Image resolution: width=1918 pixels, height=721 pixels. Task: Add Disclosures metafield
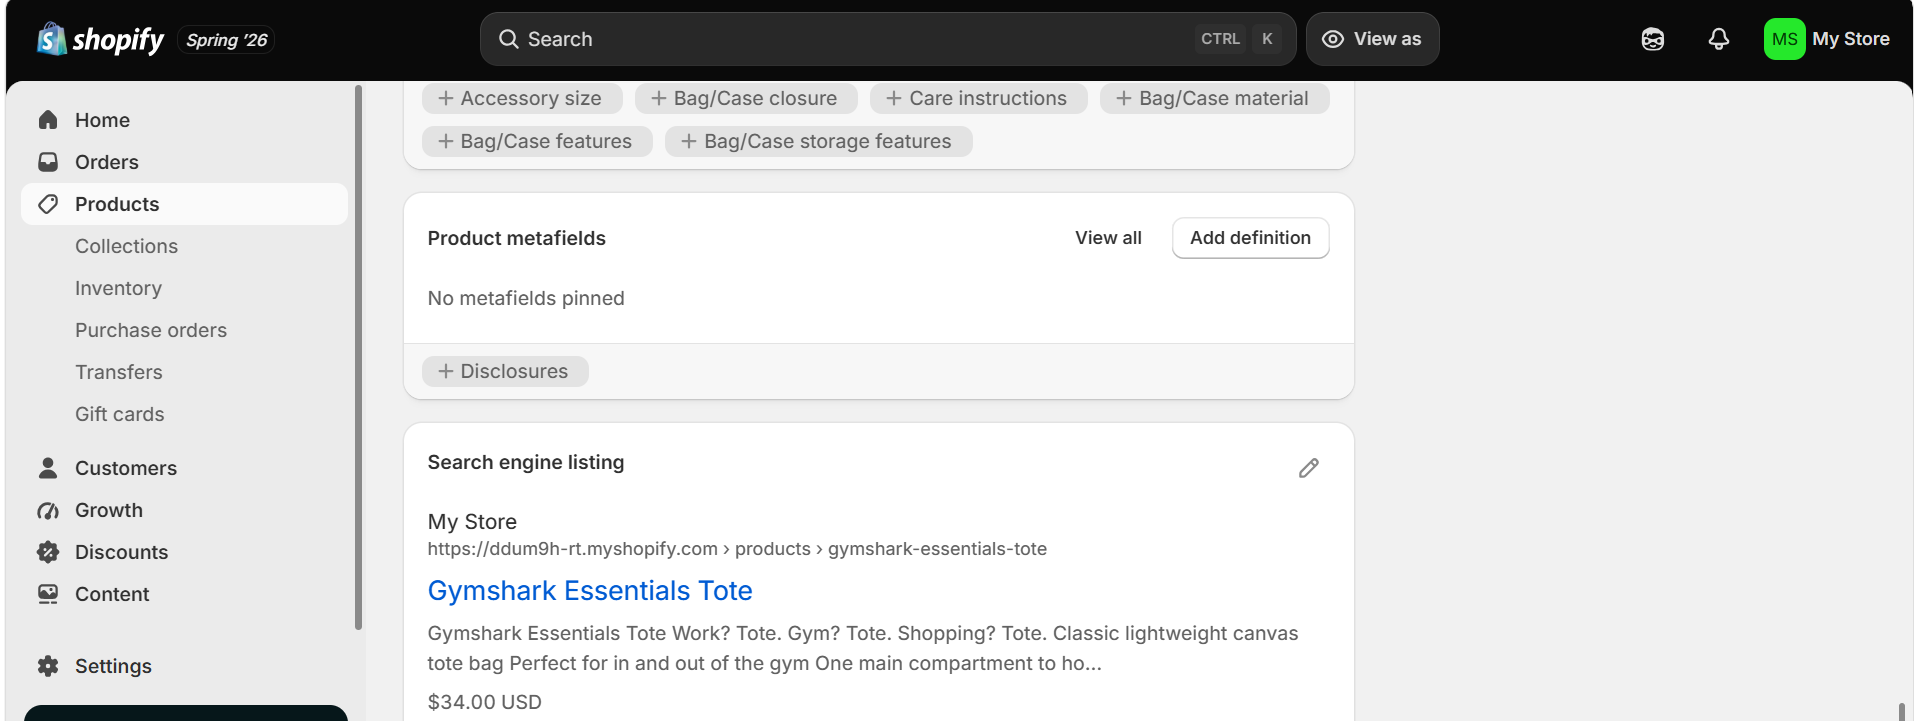(505, 371)
